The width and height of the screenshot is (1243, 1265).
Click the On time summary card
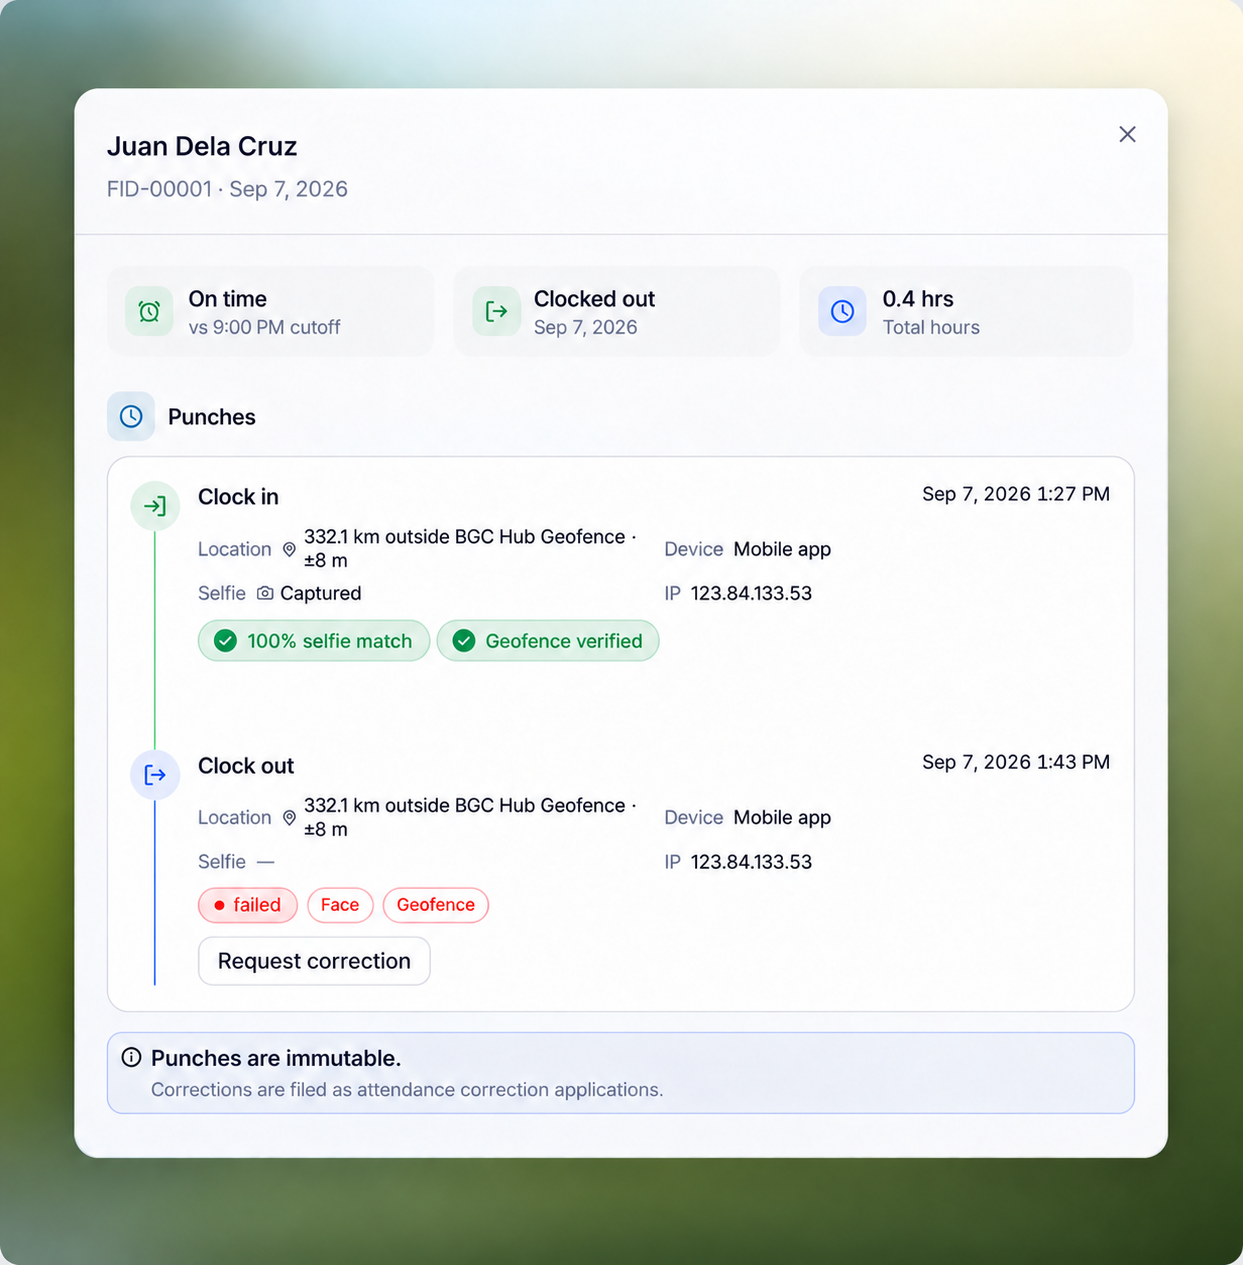pyautogui.click(x=270, y=311)
